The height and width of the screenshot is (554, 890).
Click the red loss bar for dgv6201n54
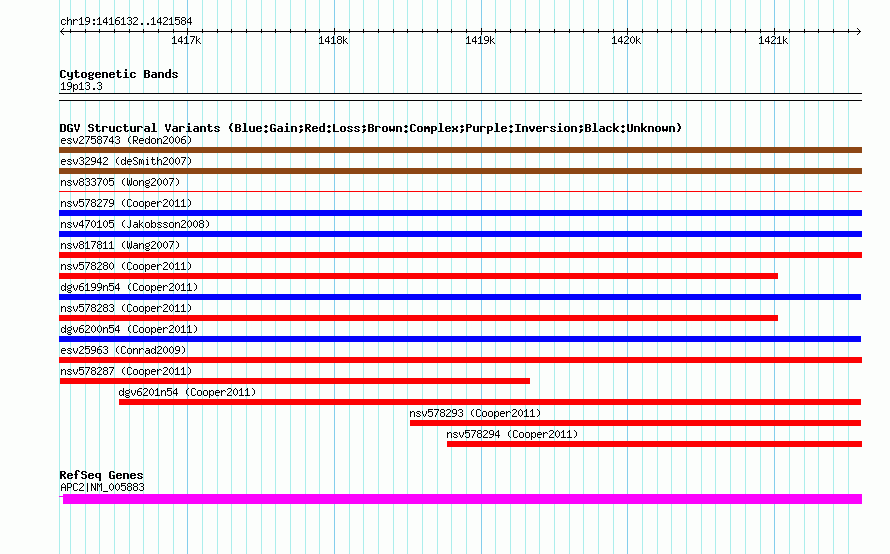pos(490,402)
